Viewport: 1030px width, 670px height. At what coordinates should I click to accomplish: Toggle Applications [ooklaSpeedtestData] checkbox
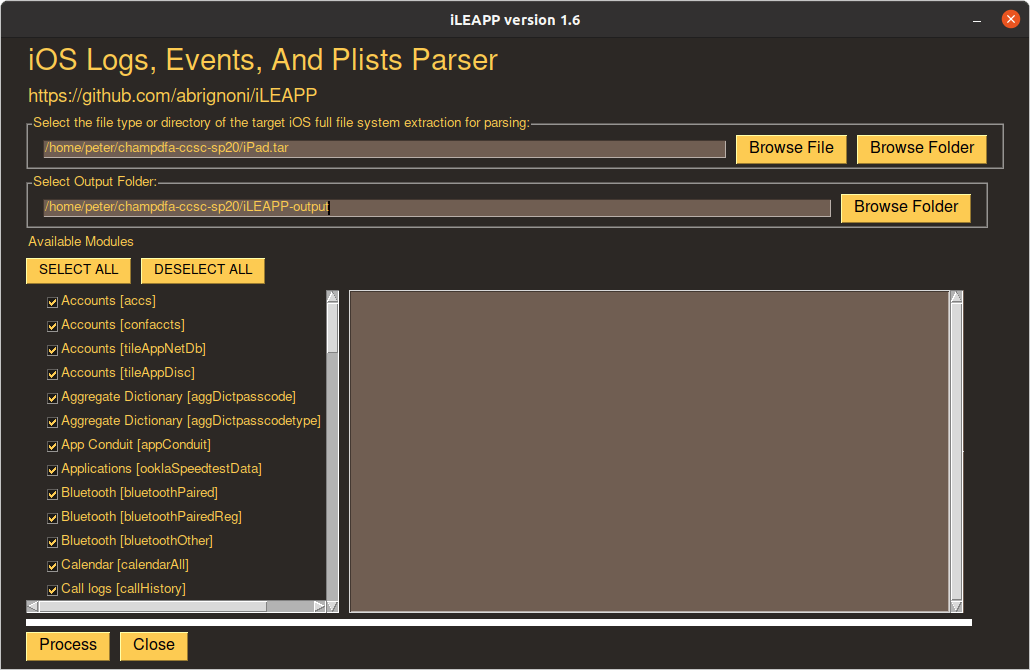53,469
